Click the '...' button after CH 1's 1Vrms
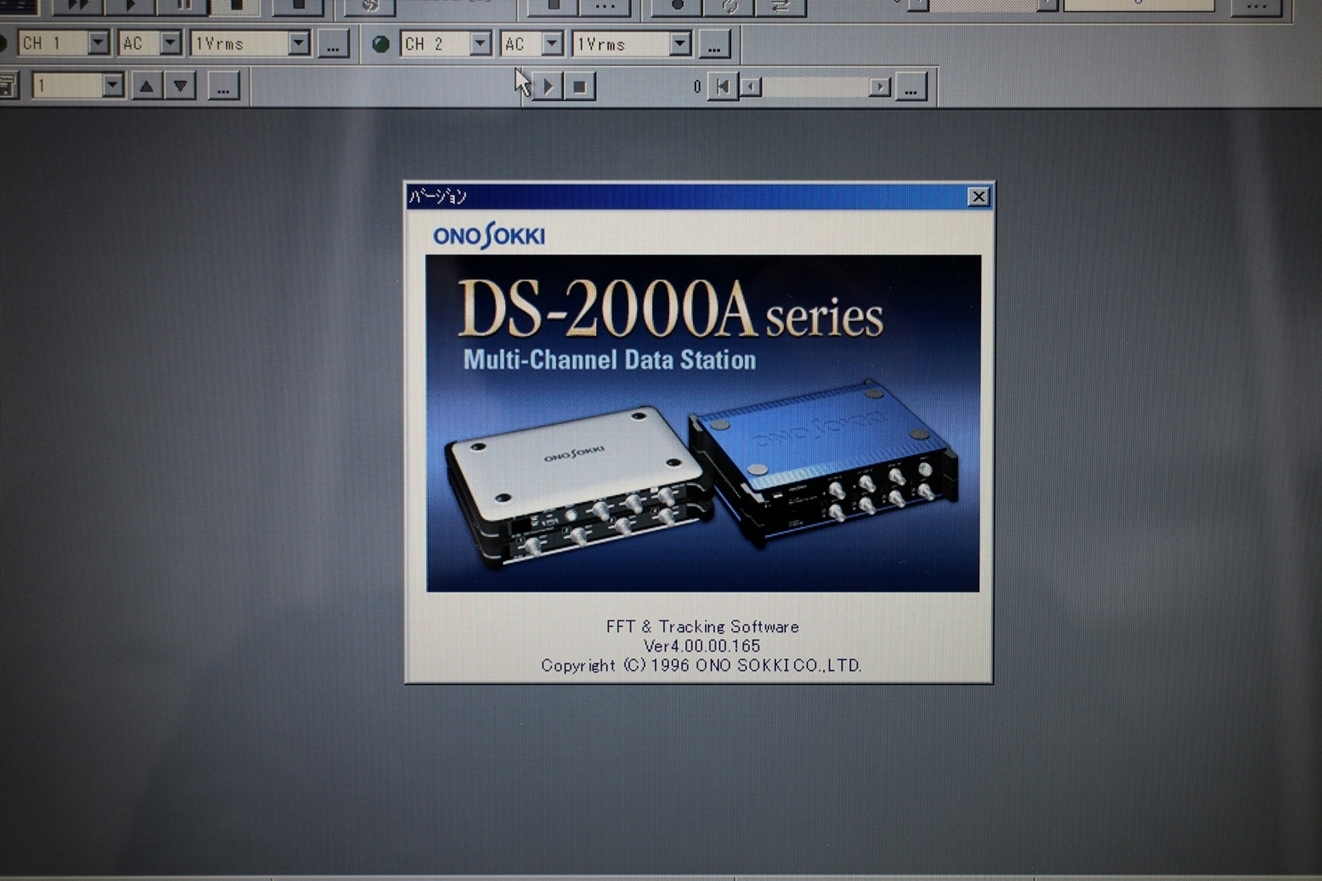The width and height of the screenshot is (1322, 881). (333, 44)
